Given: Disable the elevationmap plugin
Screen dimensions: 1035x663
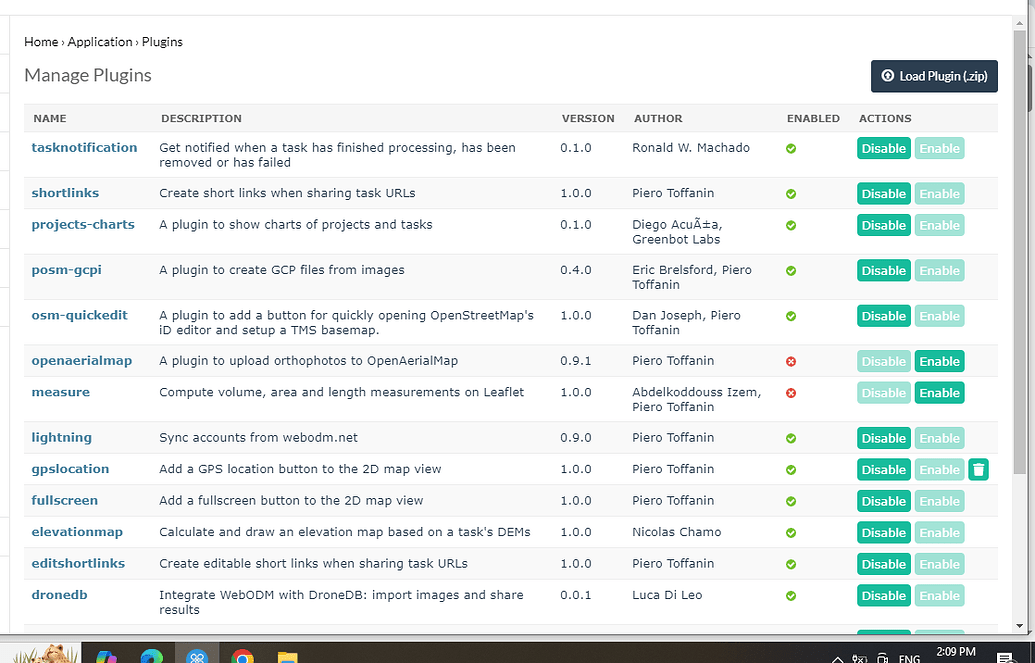Looking at the screenshot, I should coord(883,532).
